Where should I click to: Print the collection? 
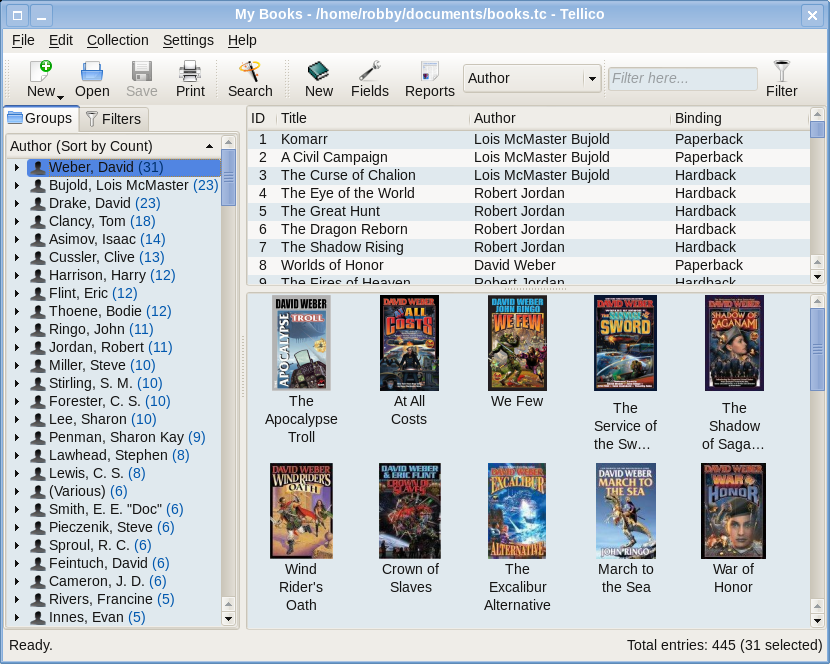[190, 79]
